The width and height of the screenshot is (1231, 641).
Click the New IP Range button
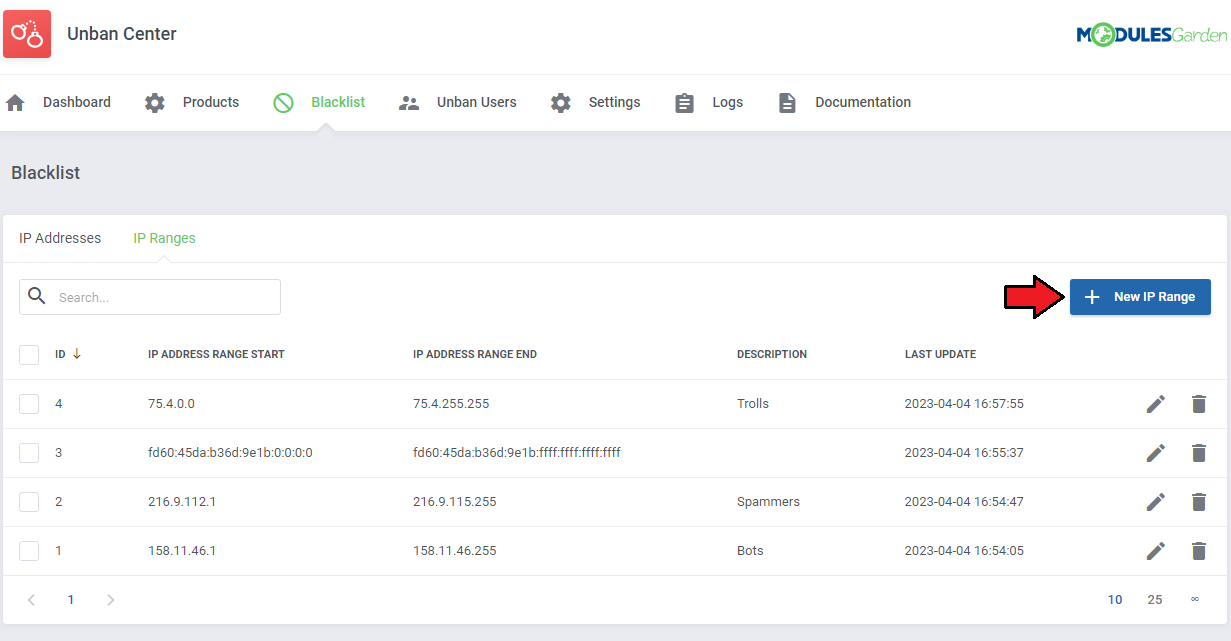pos(1140,297)
